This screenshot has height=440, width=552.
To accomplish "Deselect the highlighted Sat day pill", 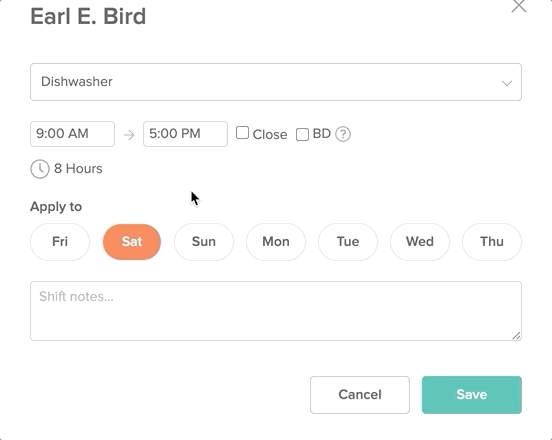I will click(132, 242).
